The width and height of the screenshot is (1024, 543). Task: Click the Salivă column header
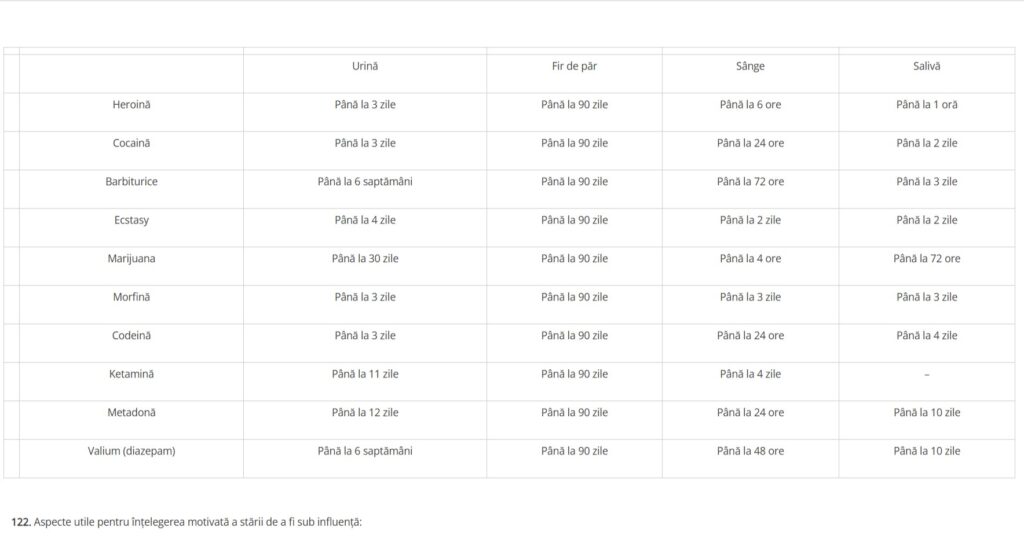point(926,66)
